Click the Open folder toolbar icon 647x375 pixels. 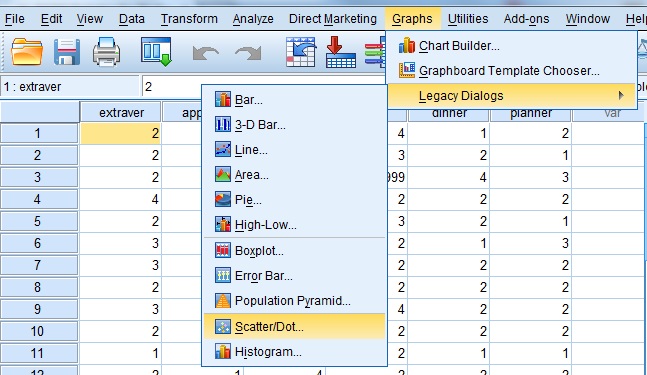pos(27,52)
